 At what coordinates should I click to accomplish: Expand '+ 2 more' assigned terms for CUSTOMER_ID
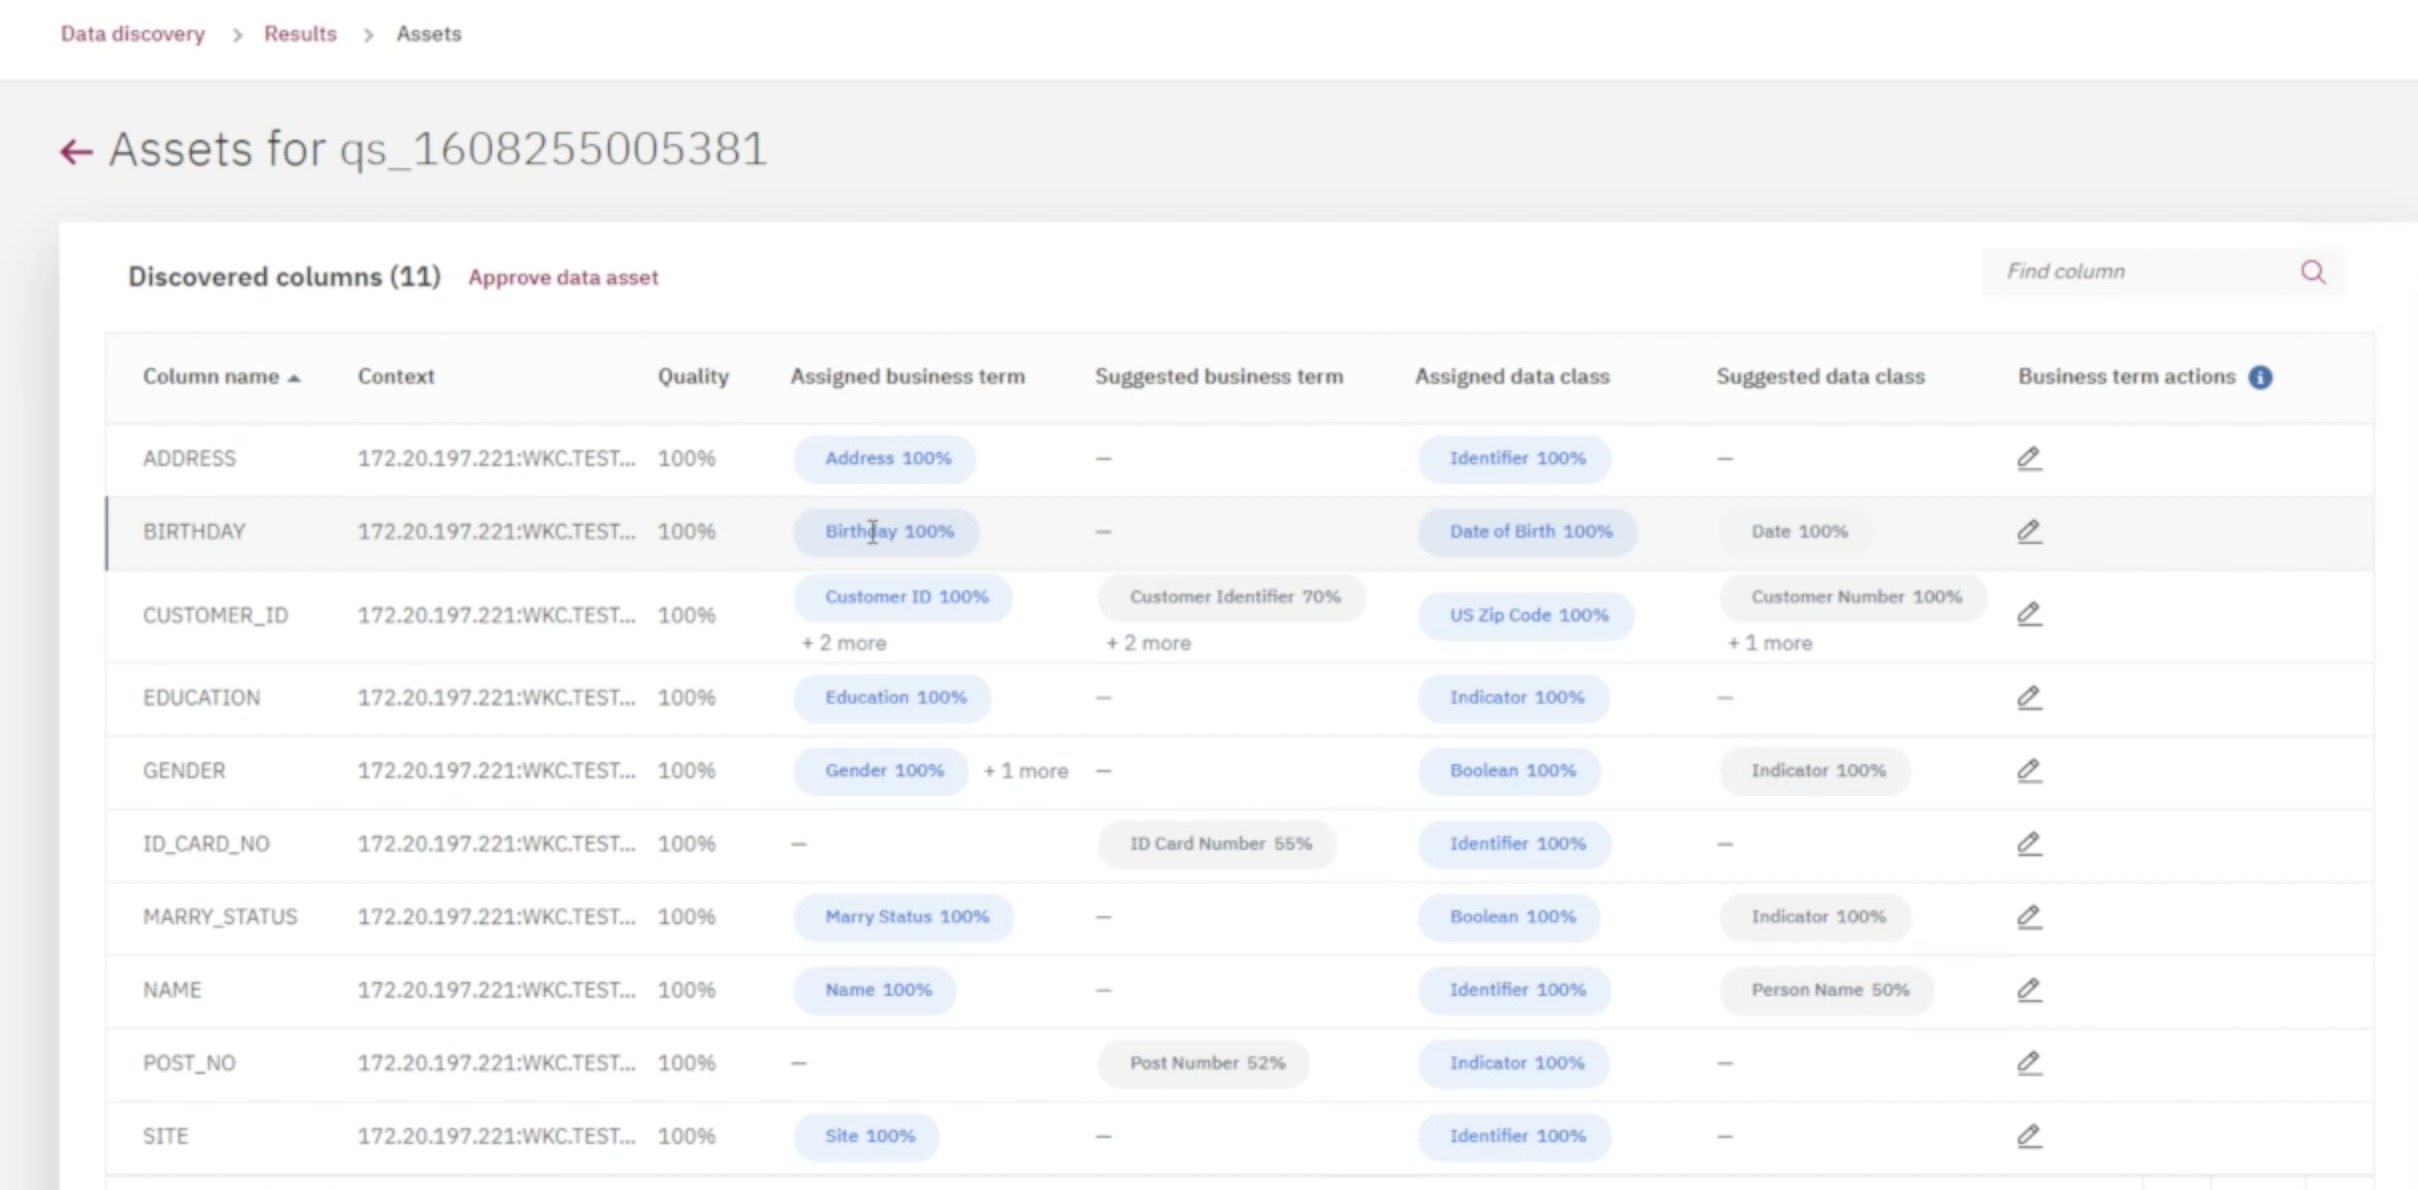coord(844,643)
